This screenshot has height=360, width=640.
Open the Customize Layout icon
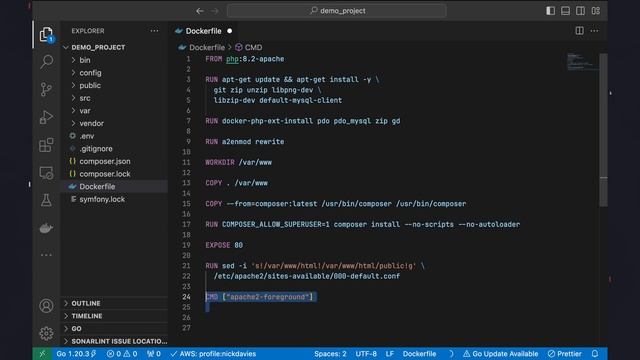596,11
